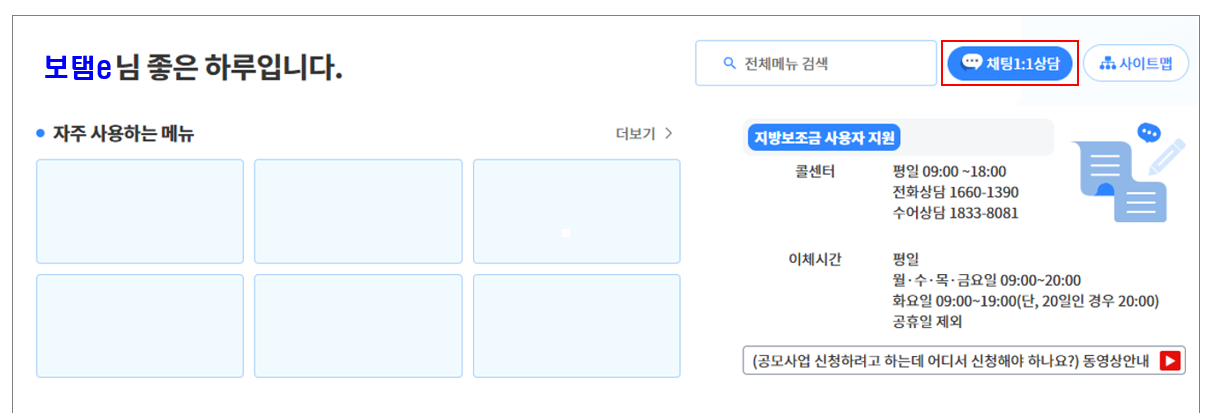
Task: Expand 더보기 using the chevron arrow
Action: (x=669, y=133)
